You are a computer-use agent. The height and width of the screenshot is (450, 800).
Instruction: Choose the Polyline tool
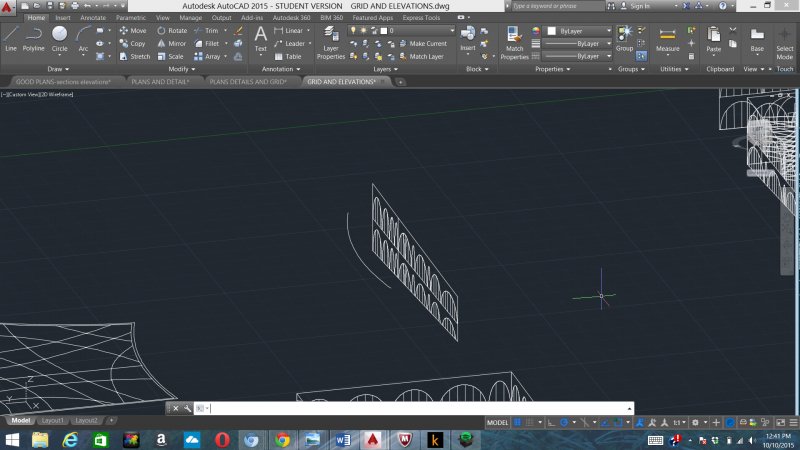(34, 38)
